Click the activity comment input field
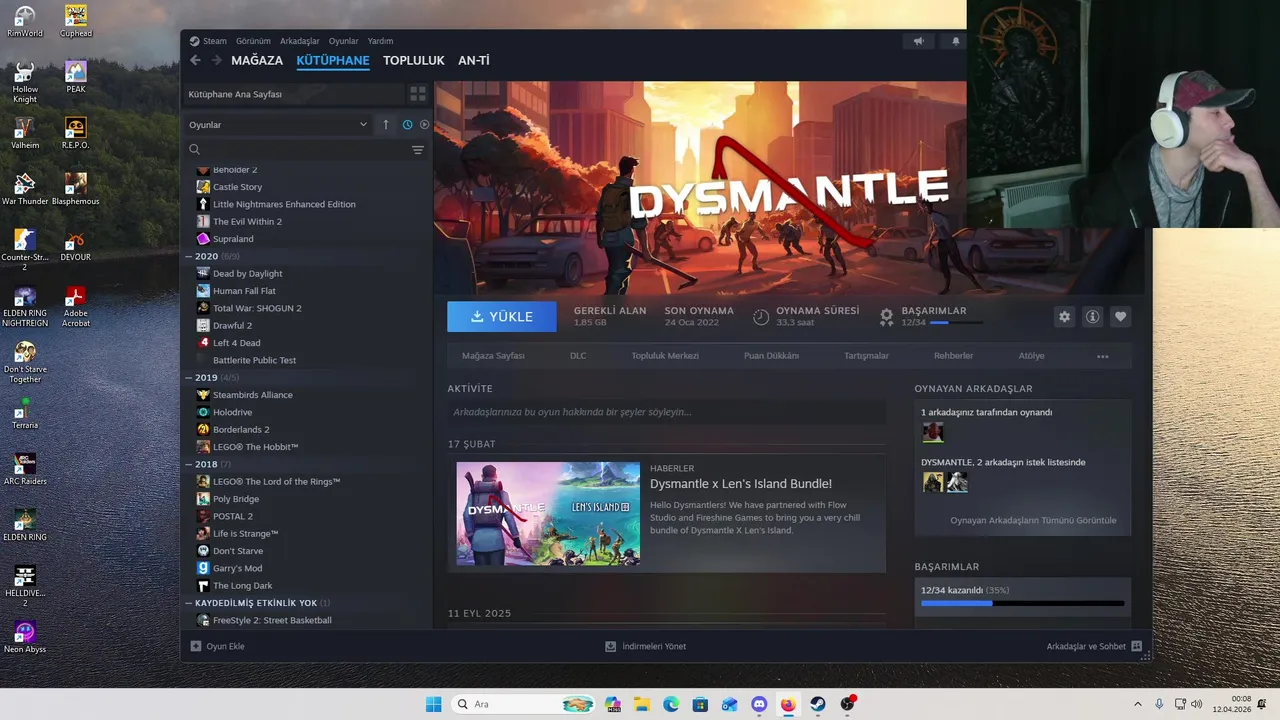 click(x=666, y=412)
